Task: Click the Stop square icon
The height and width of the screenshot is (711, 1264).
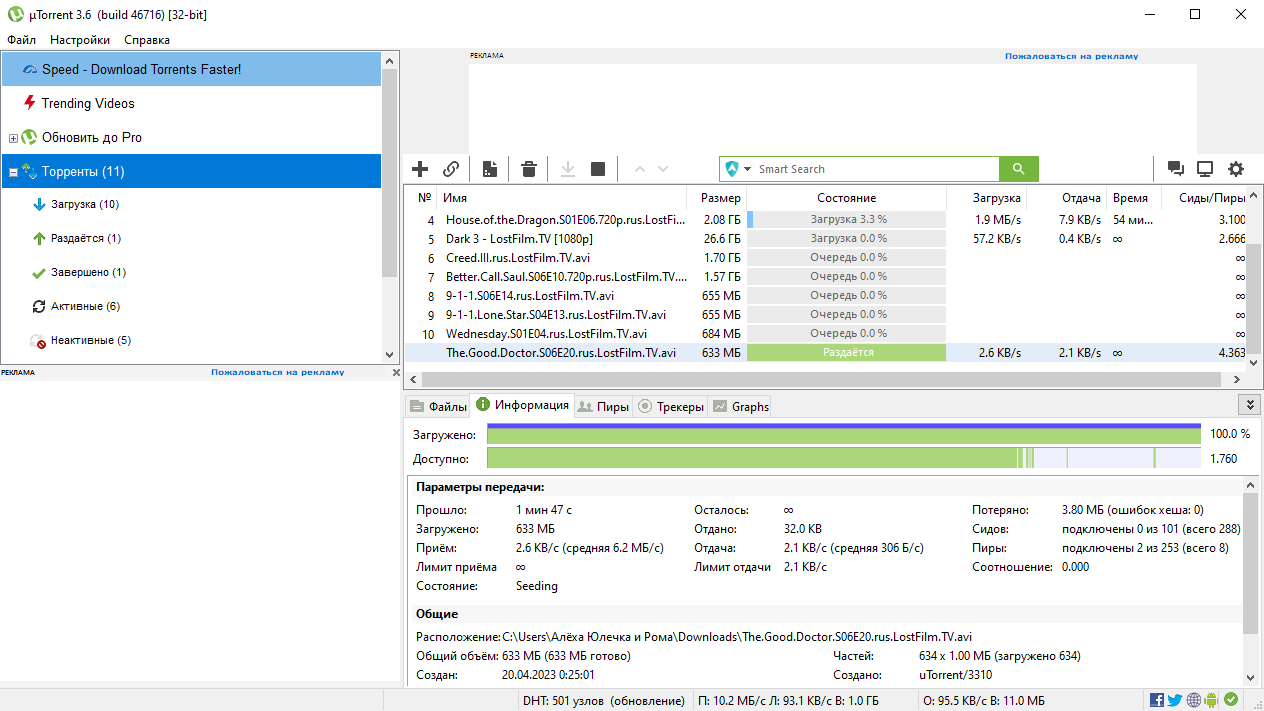Action: tap(598, 169)
